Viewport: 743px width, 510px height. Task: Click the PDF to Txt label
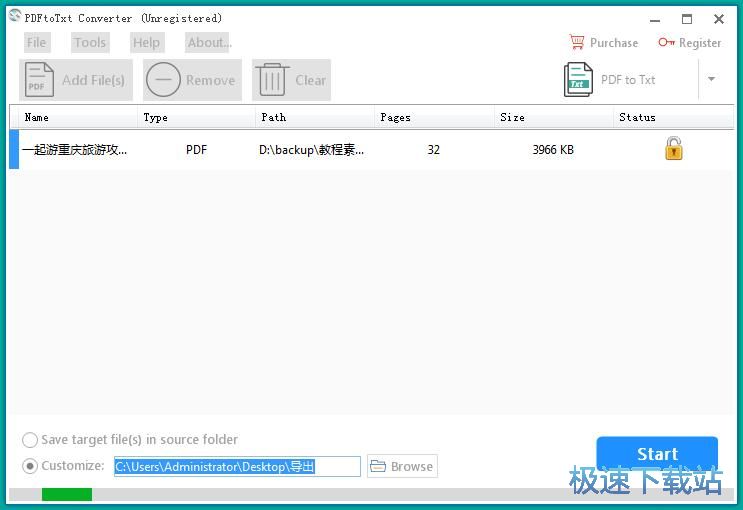(x=628, y=80)
